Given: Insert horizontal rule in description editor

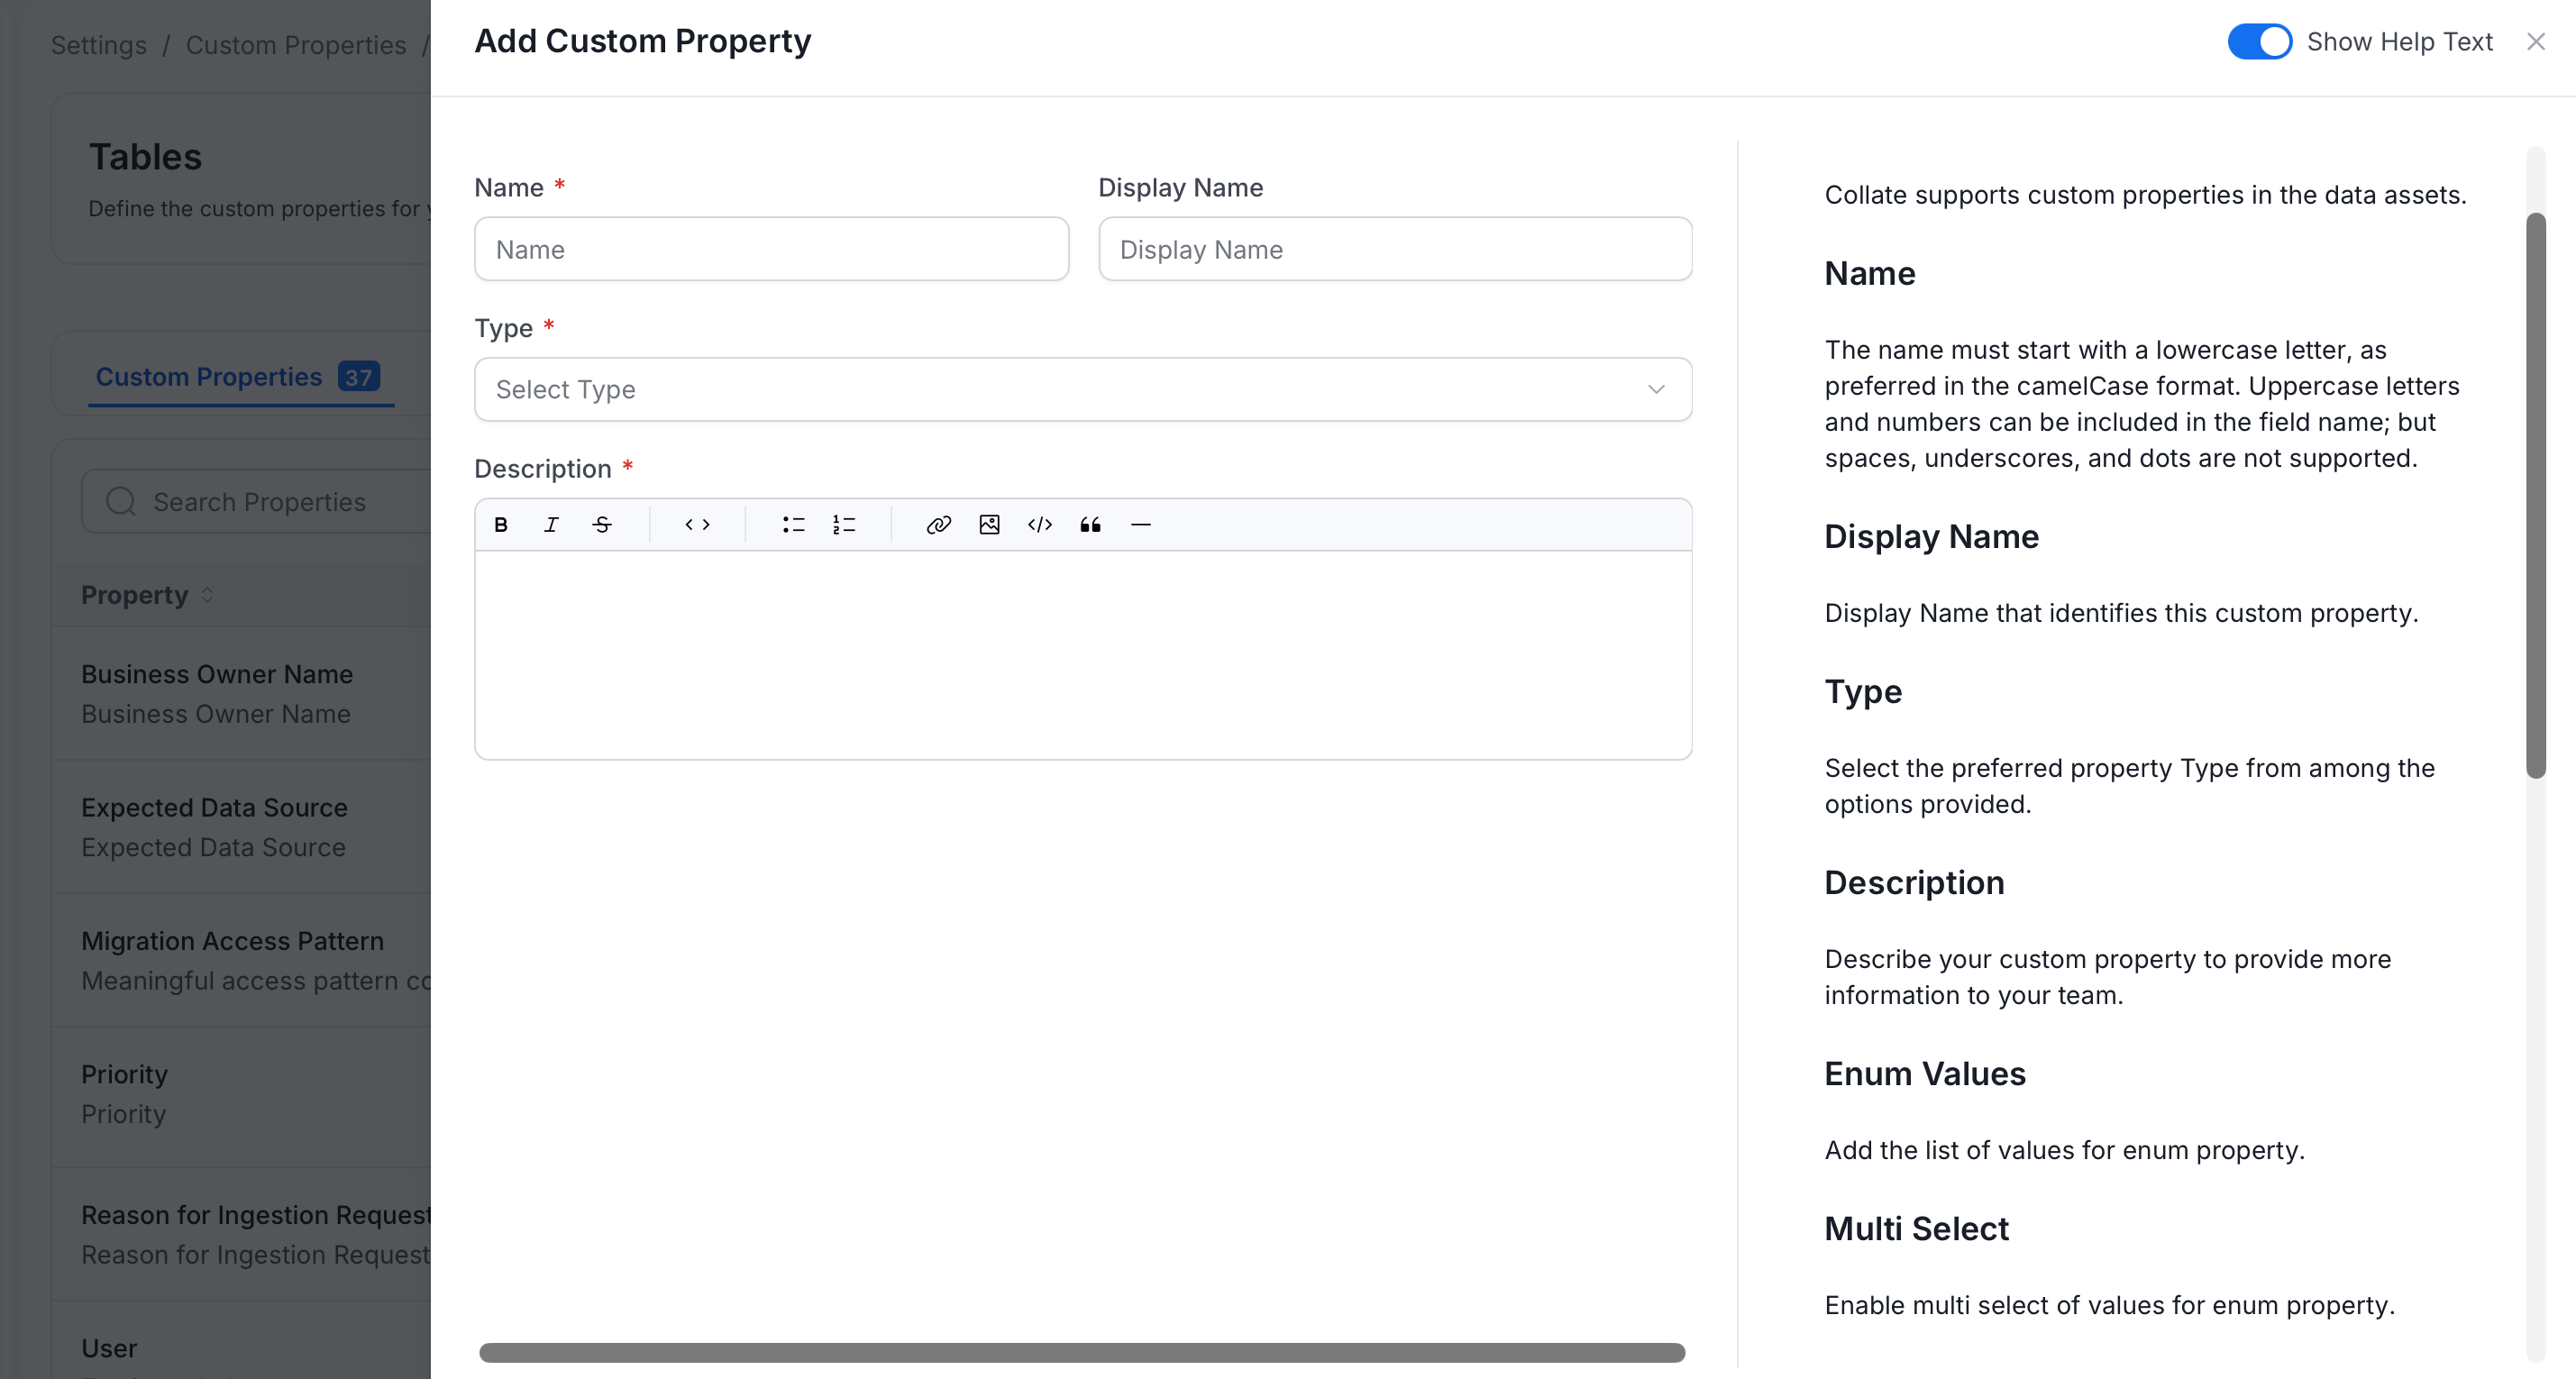Looking at the screenshot, I should [1141, 525].
